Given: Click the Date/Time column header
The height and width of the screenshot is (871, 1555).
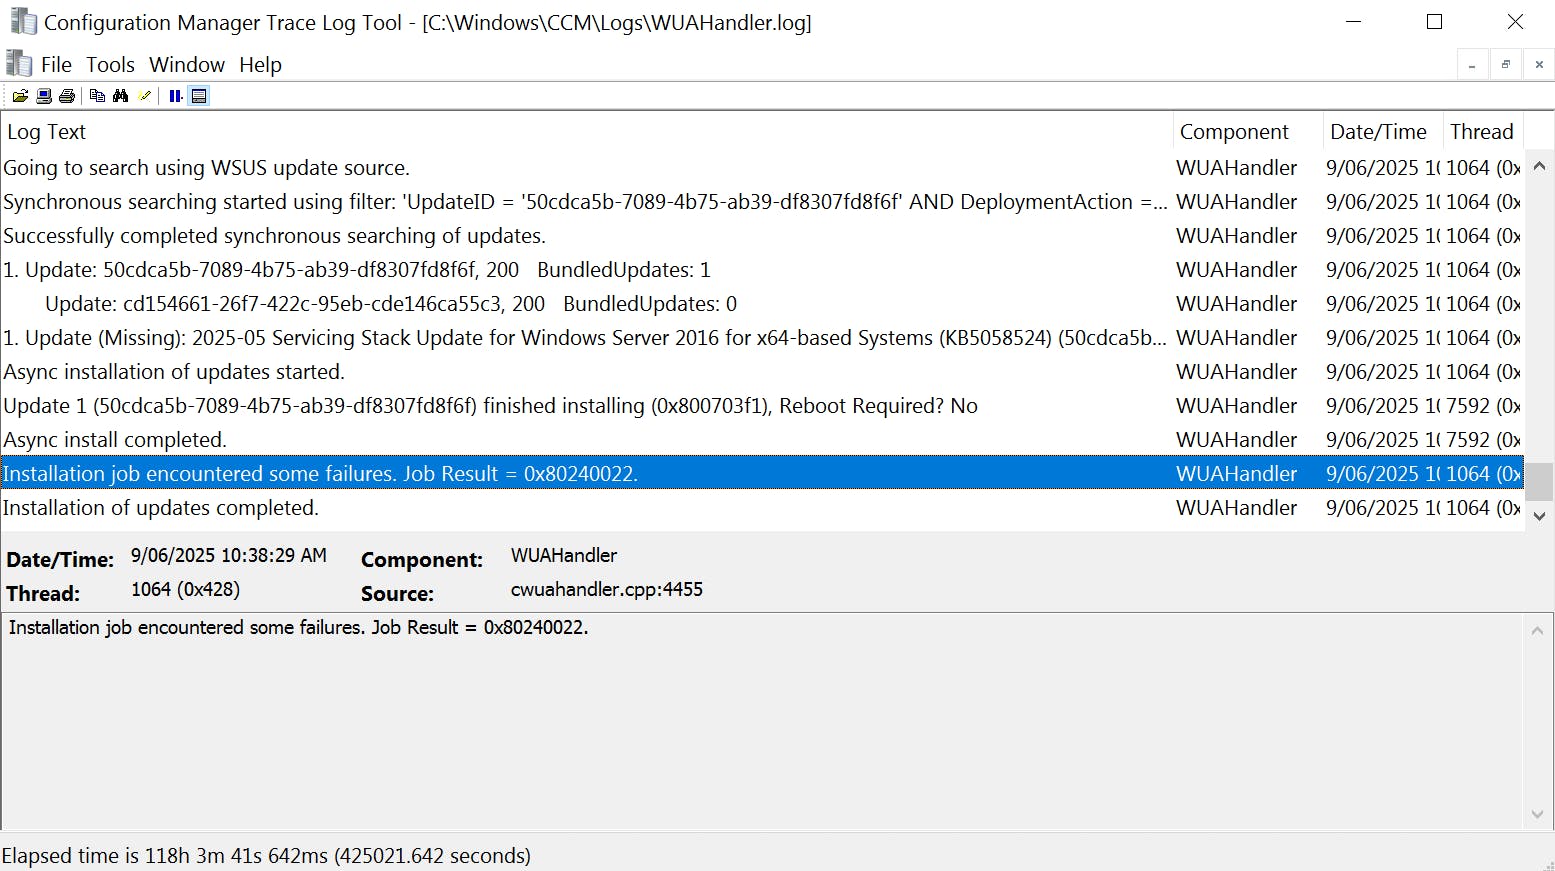Looking at the screenshot, I should coord(1378,132).
